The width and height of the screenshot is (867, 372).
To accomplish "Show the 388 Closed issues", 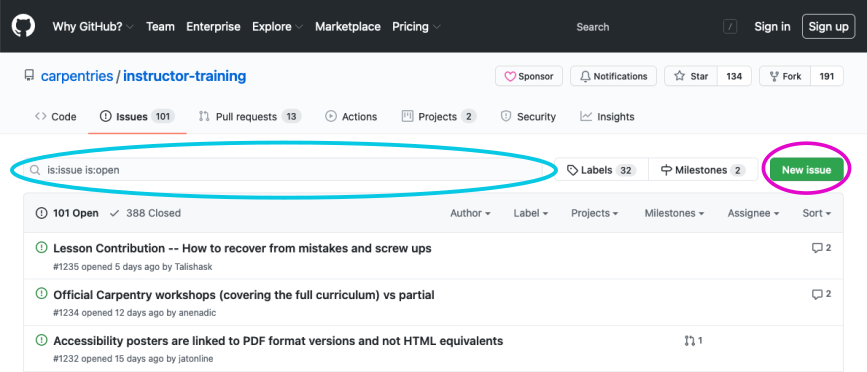I will [145, 213].
